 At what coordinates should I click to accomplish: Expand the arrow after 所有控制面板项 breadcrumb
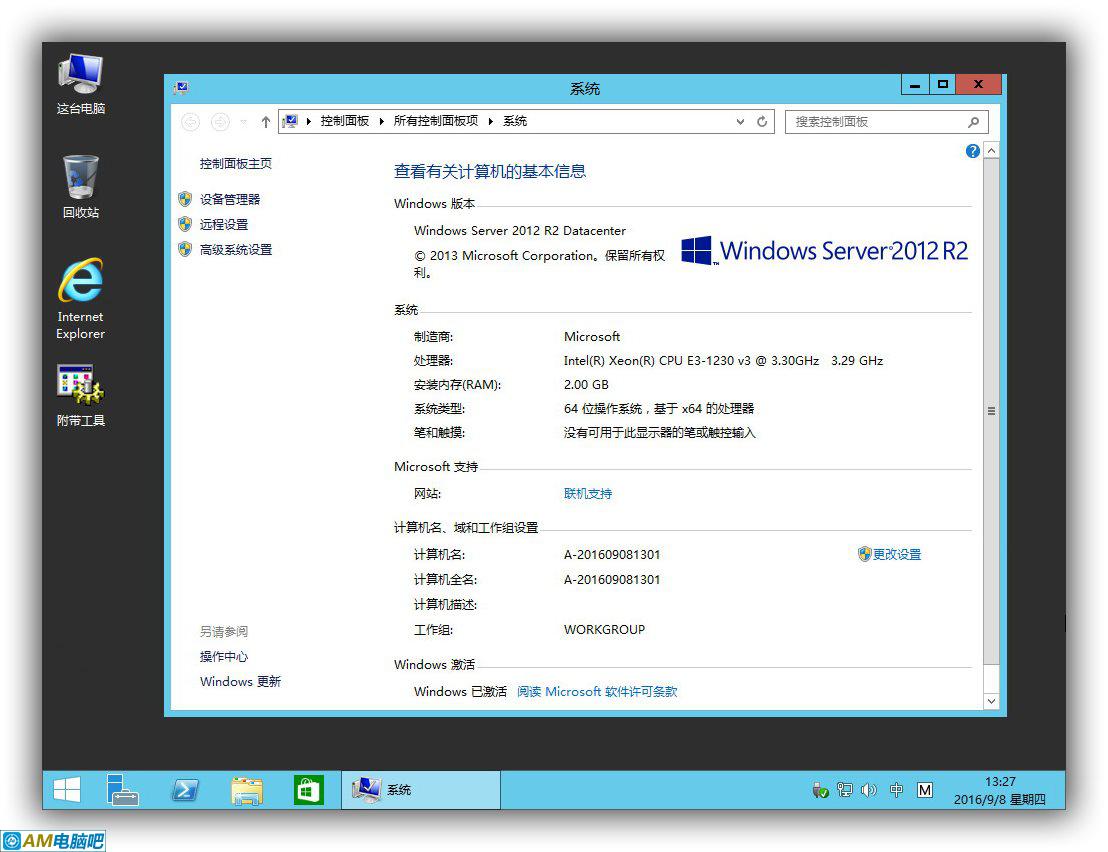coord(490,122)
